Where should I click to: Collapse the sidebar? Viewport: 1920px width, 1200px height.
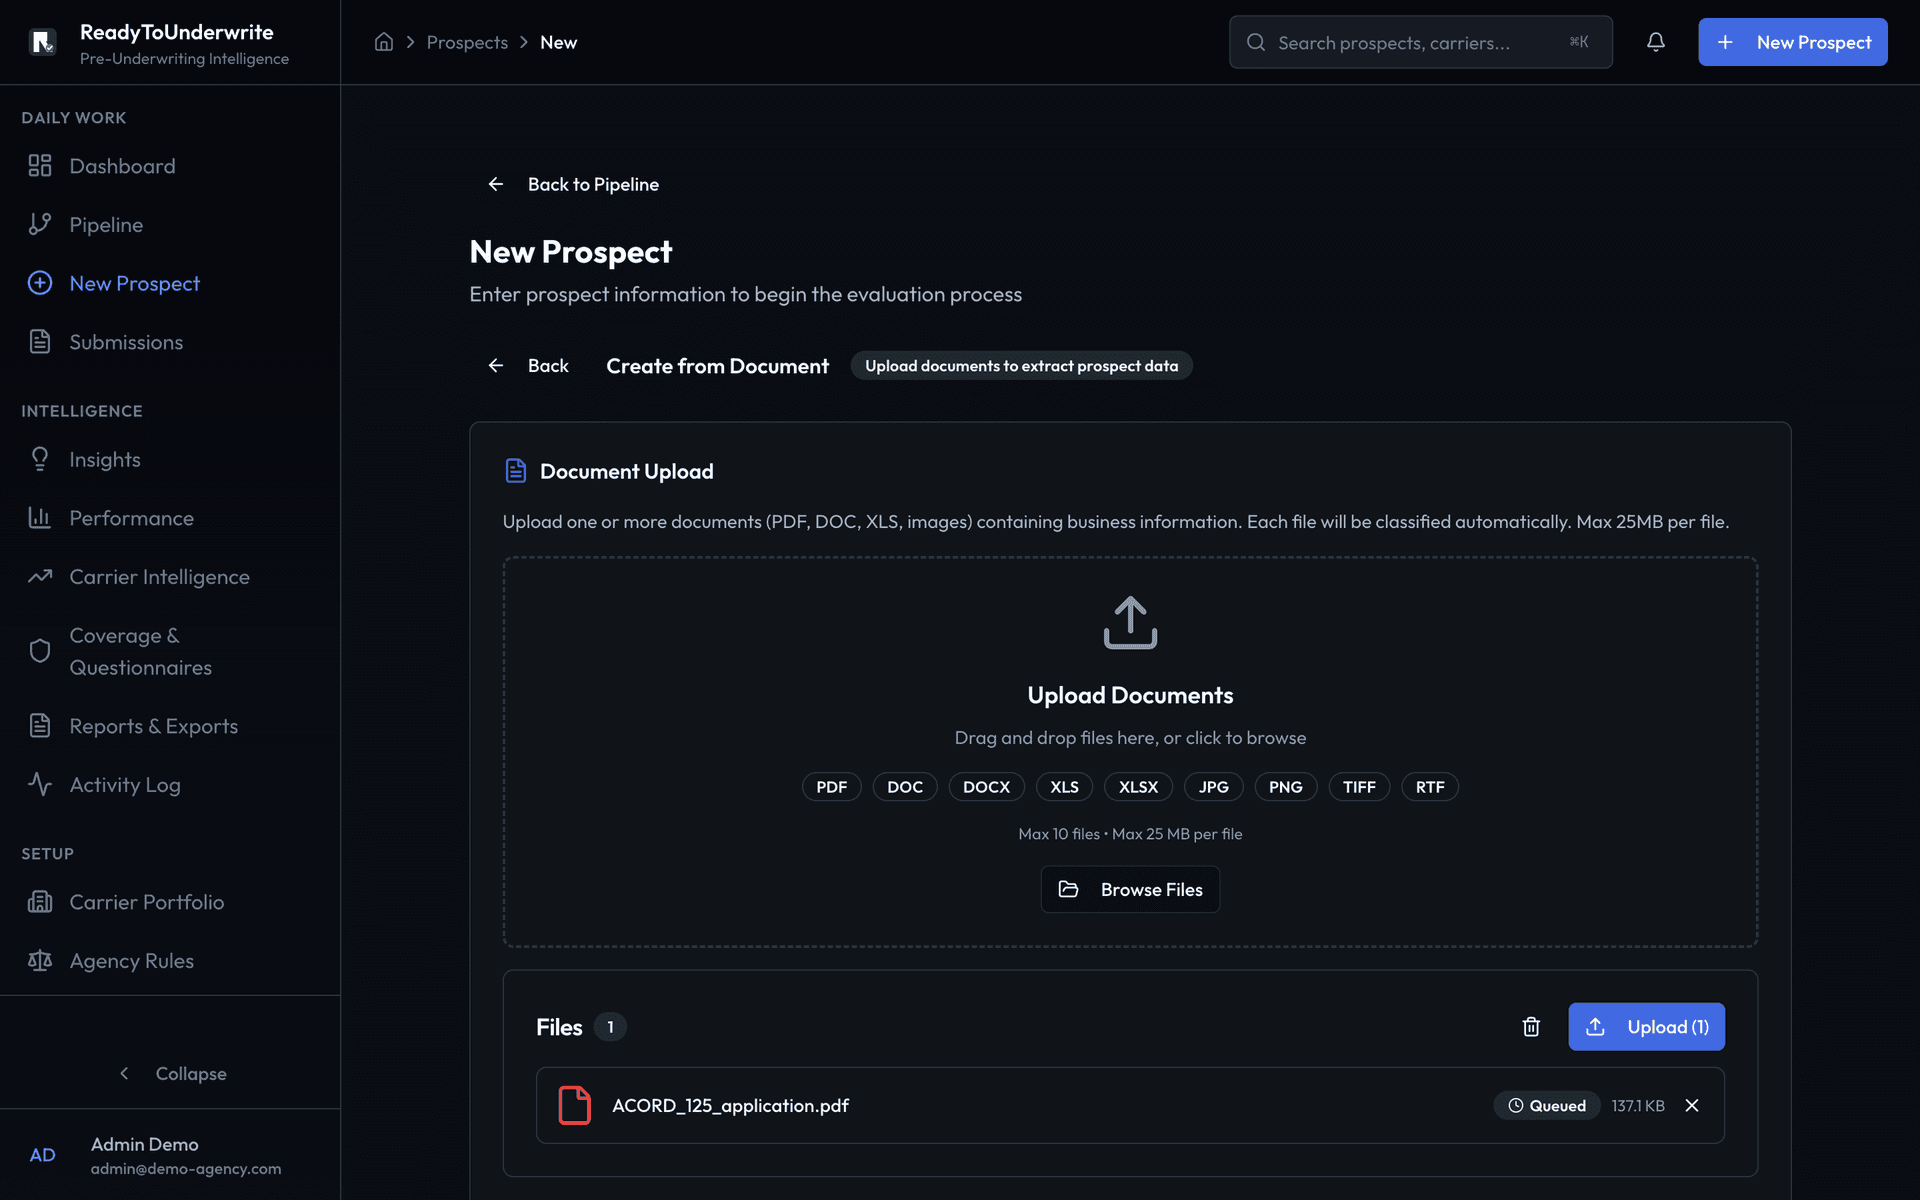170,1073
